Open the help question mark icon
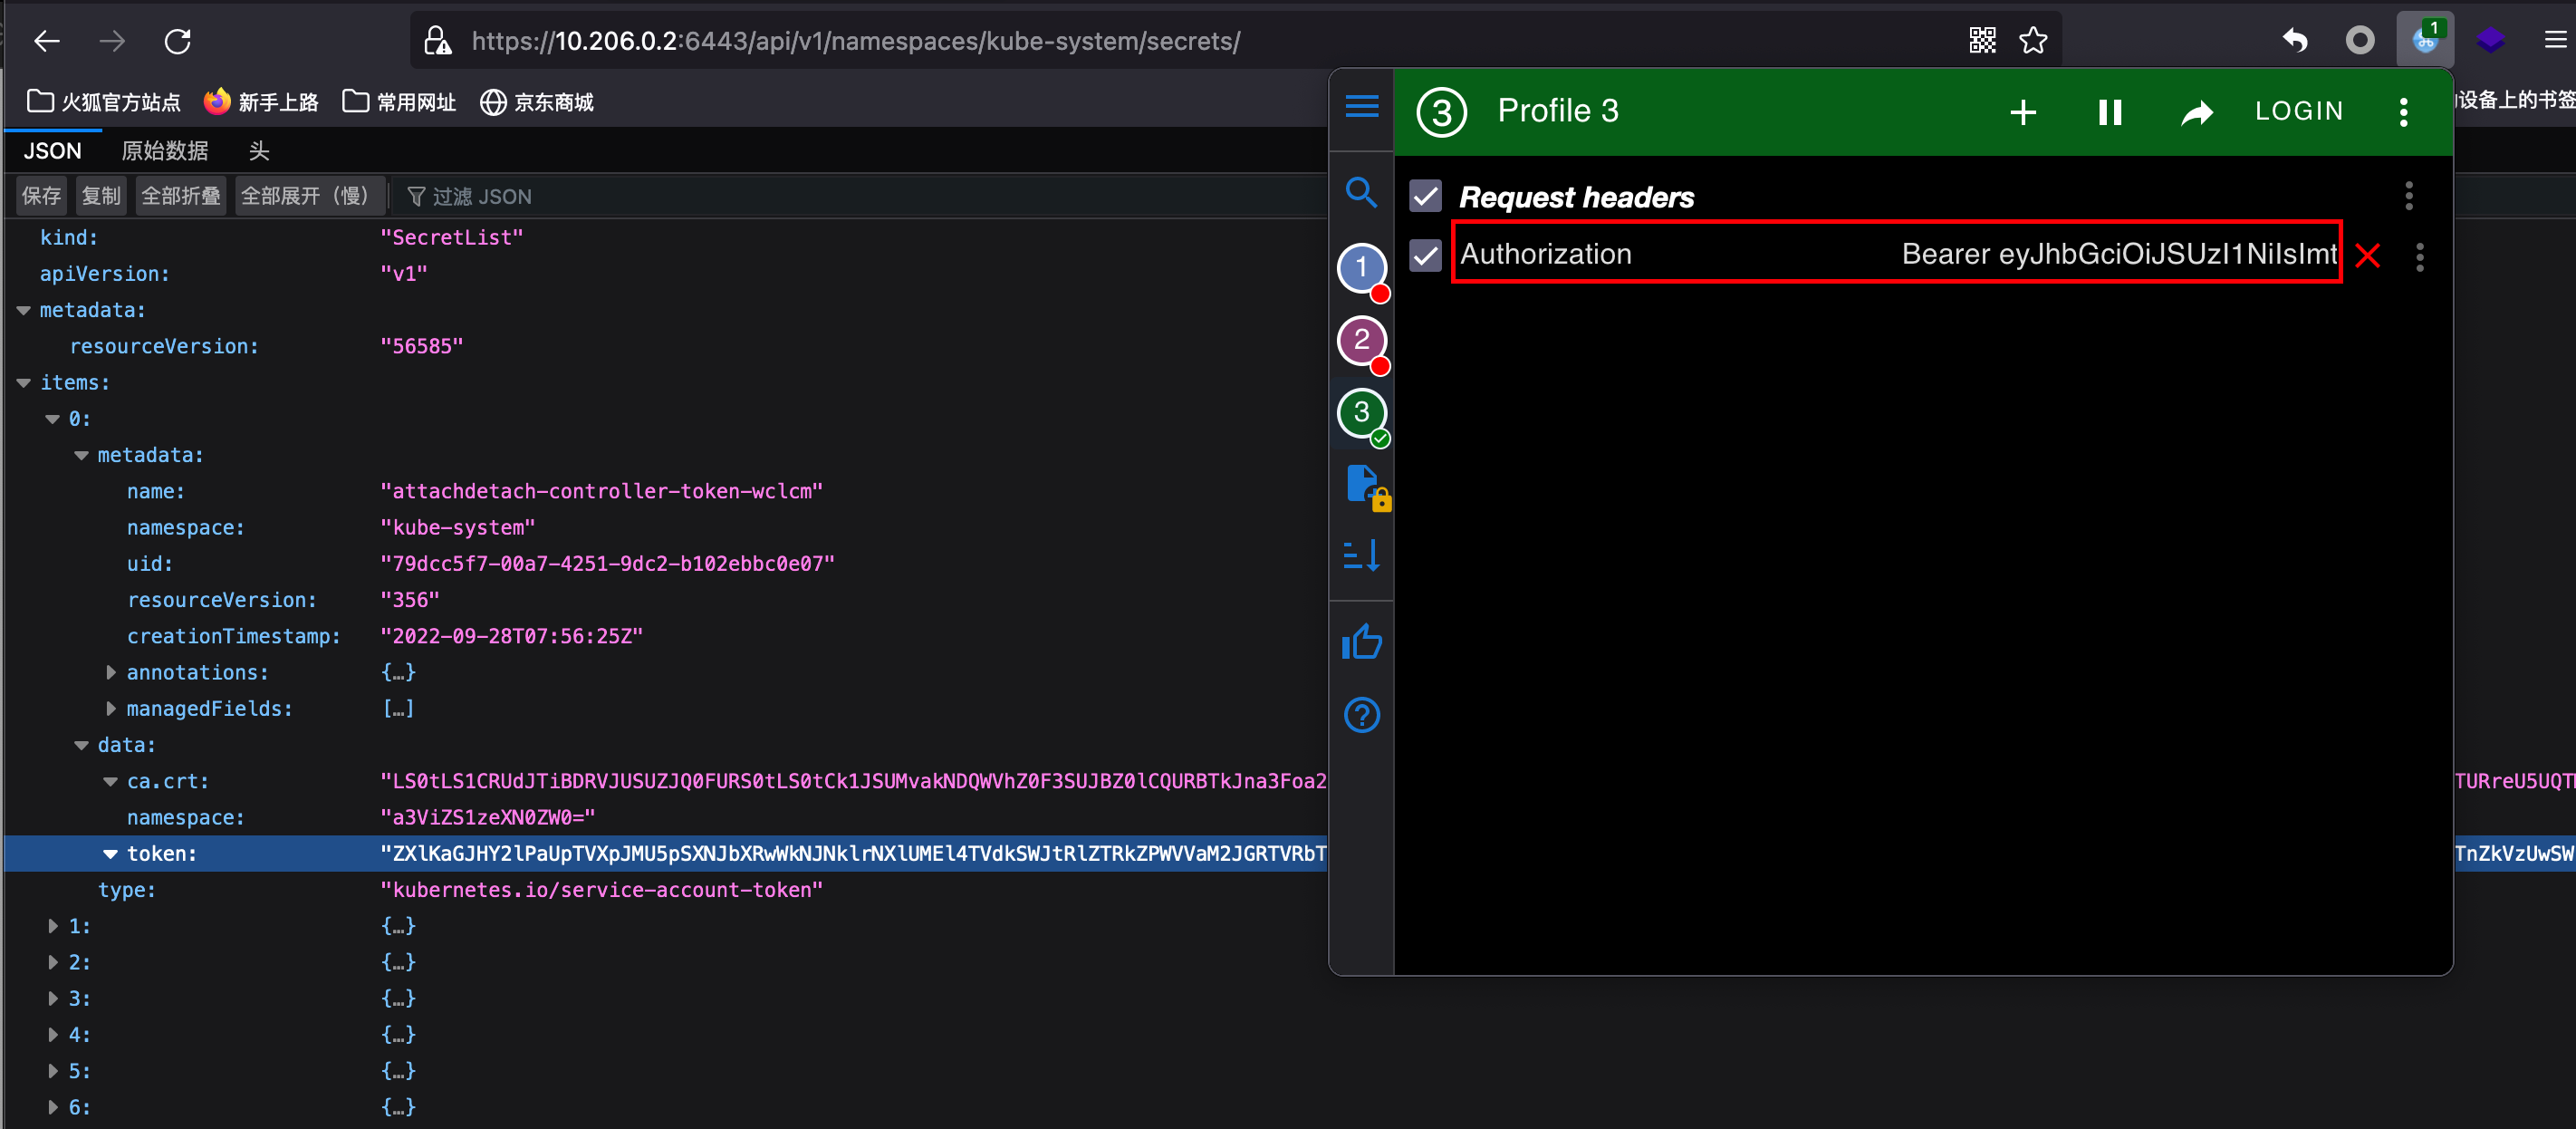Viewport: 2576px width, 1129px height. [1361, 715]
